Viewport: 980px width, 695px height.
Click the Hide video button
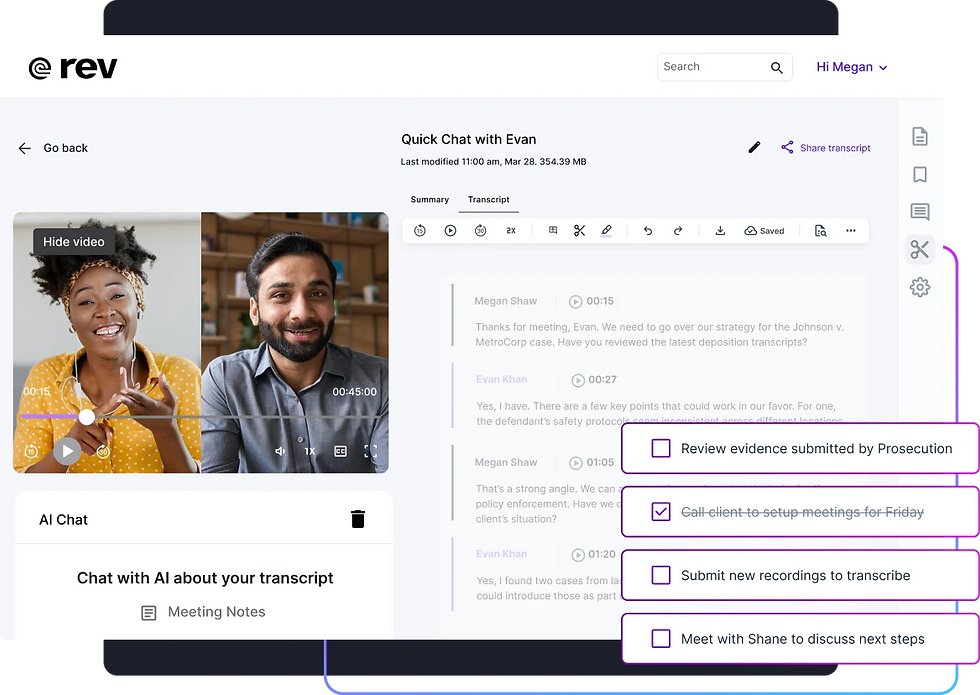coord(74,242)
